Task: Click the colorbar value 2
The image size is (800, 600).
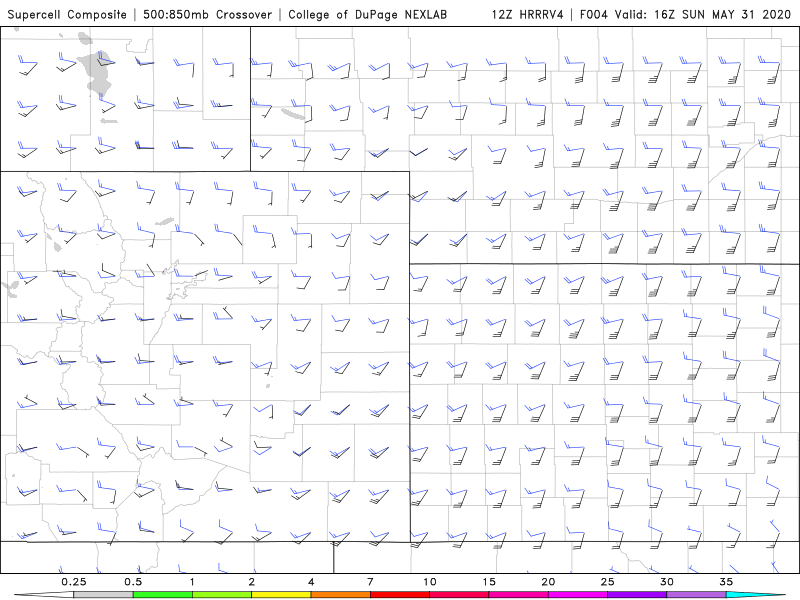Action: pos(252,582)
